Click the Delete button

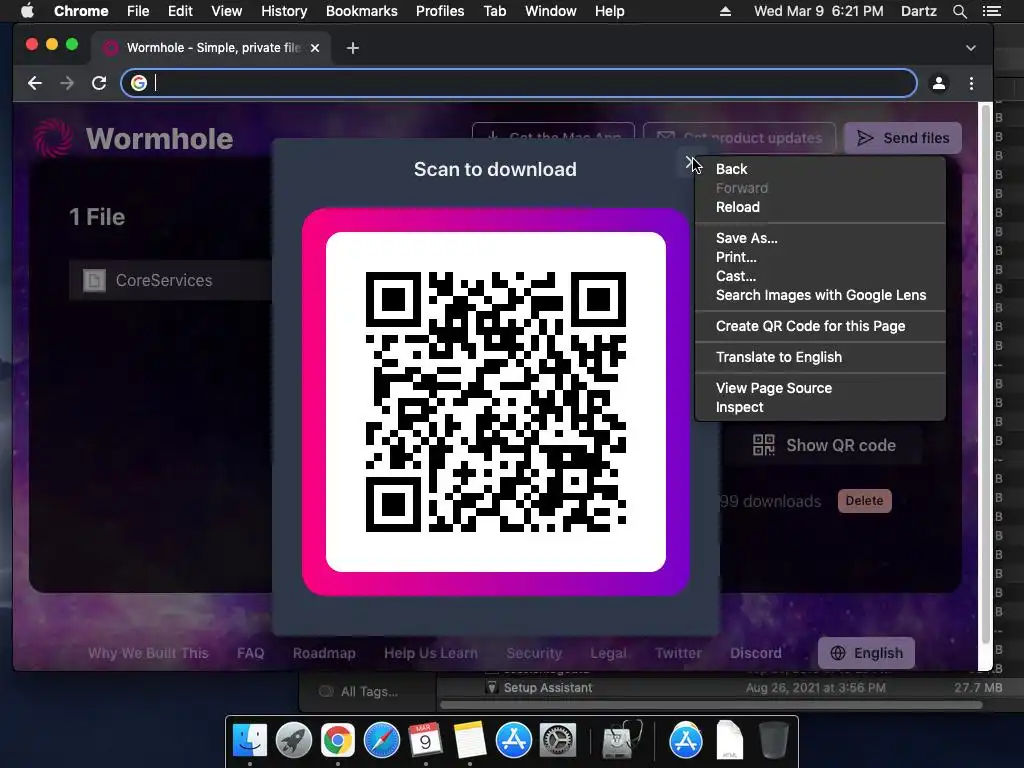click(864, 501)
